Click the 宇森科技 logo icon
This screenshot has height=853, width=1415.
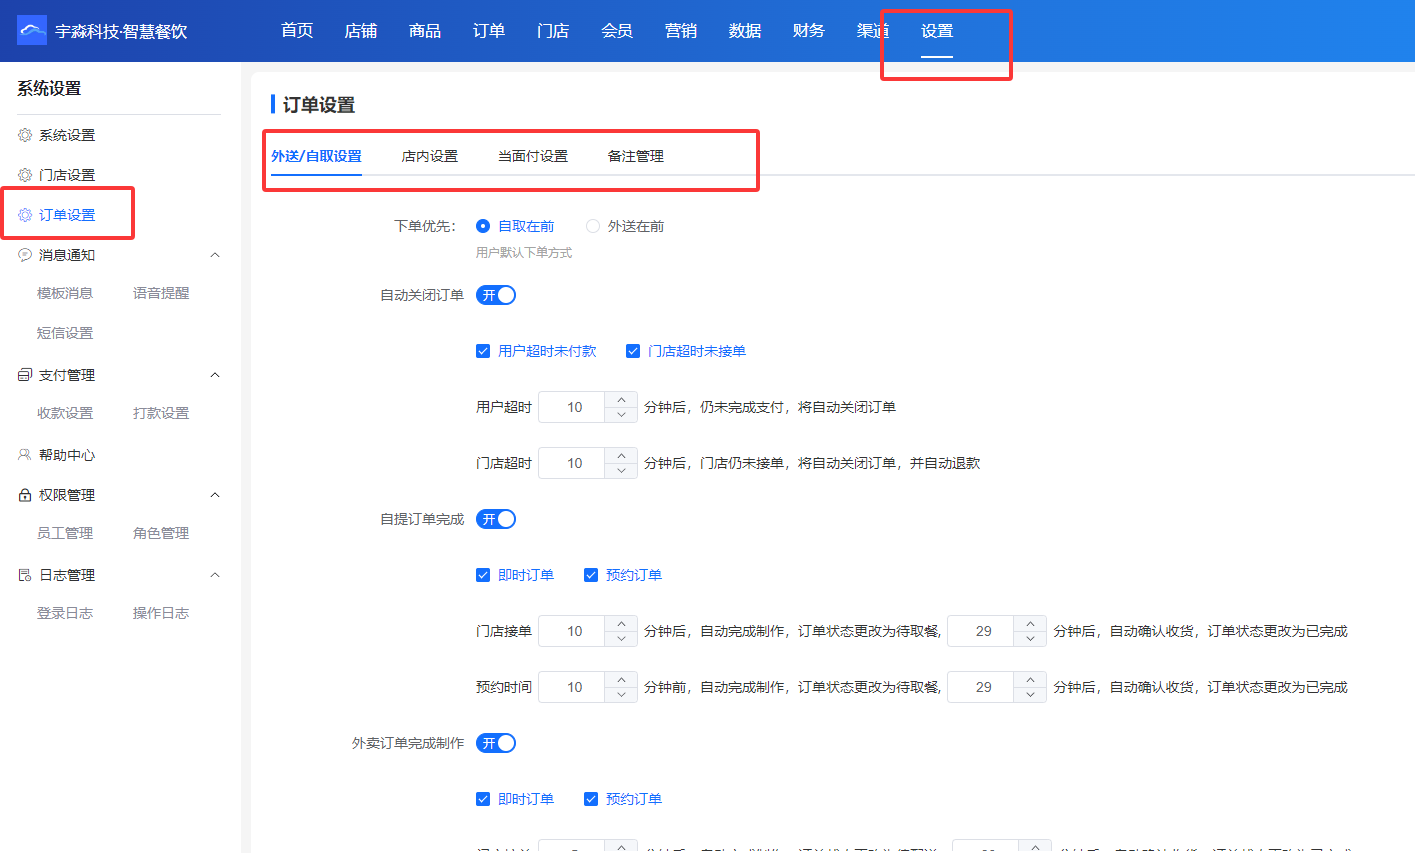pyautogui.click(x=32, y=31)
